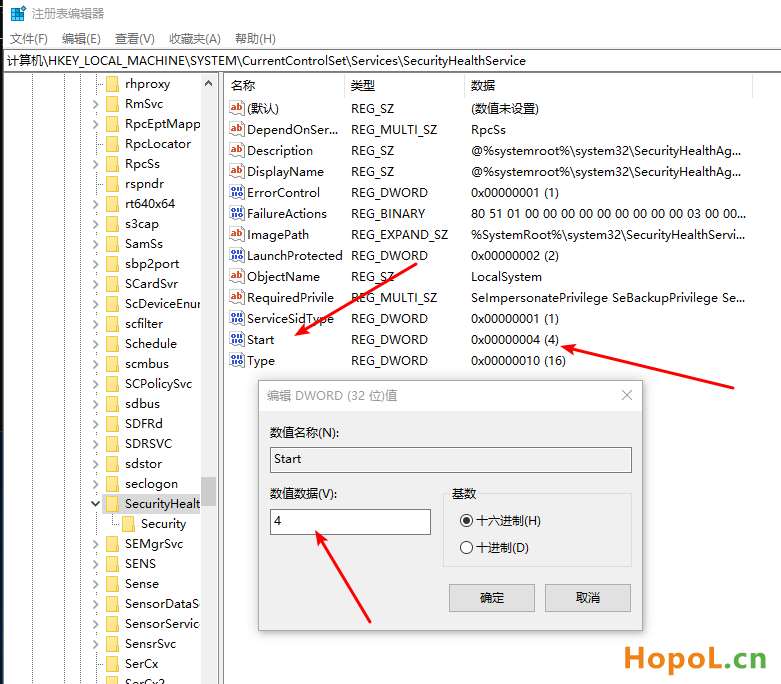Click the DWORD icon of LaunchProtected value
781x684 pixels.
[x=237, y=255]
